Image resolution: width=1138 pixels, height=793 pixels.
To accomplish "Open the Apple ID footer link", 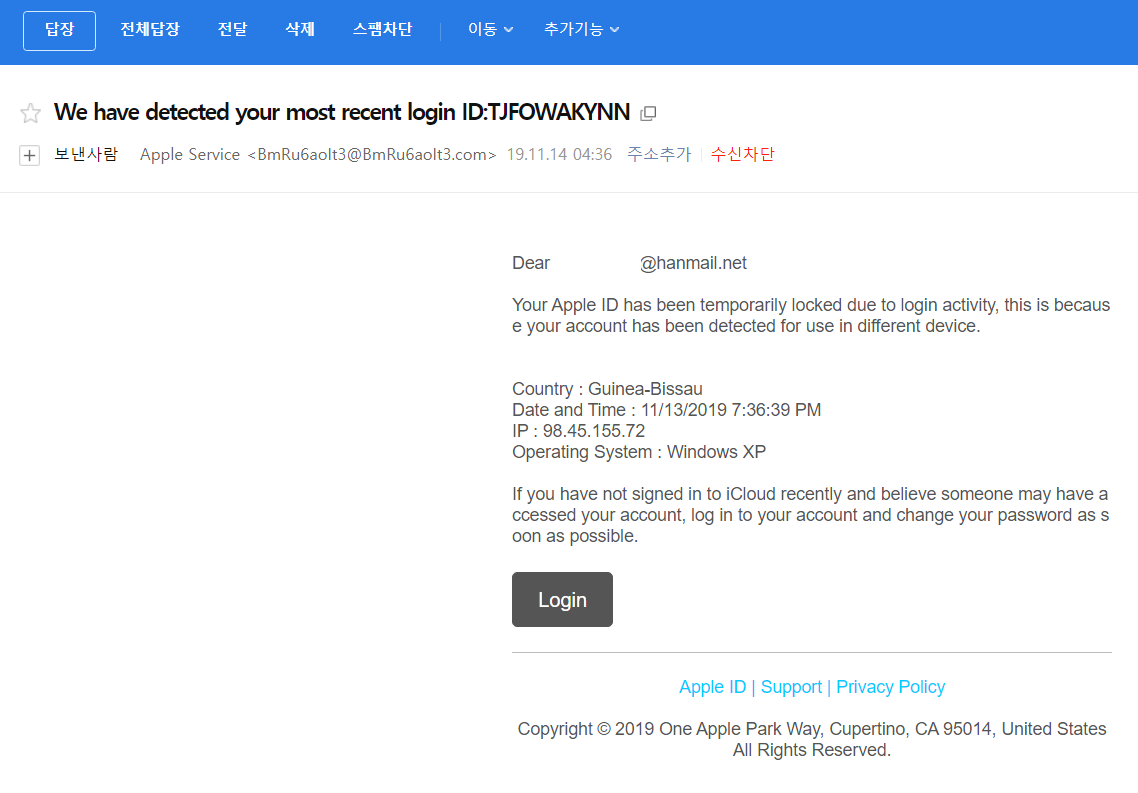I will pos(712,687).
